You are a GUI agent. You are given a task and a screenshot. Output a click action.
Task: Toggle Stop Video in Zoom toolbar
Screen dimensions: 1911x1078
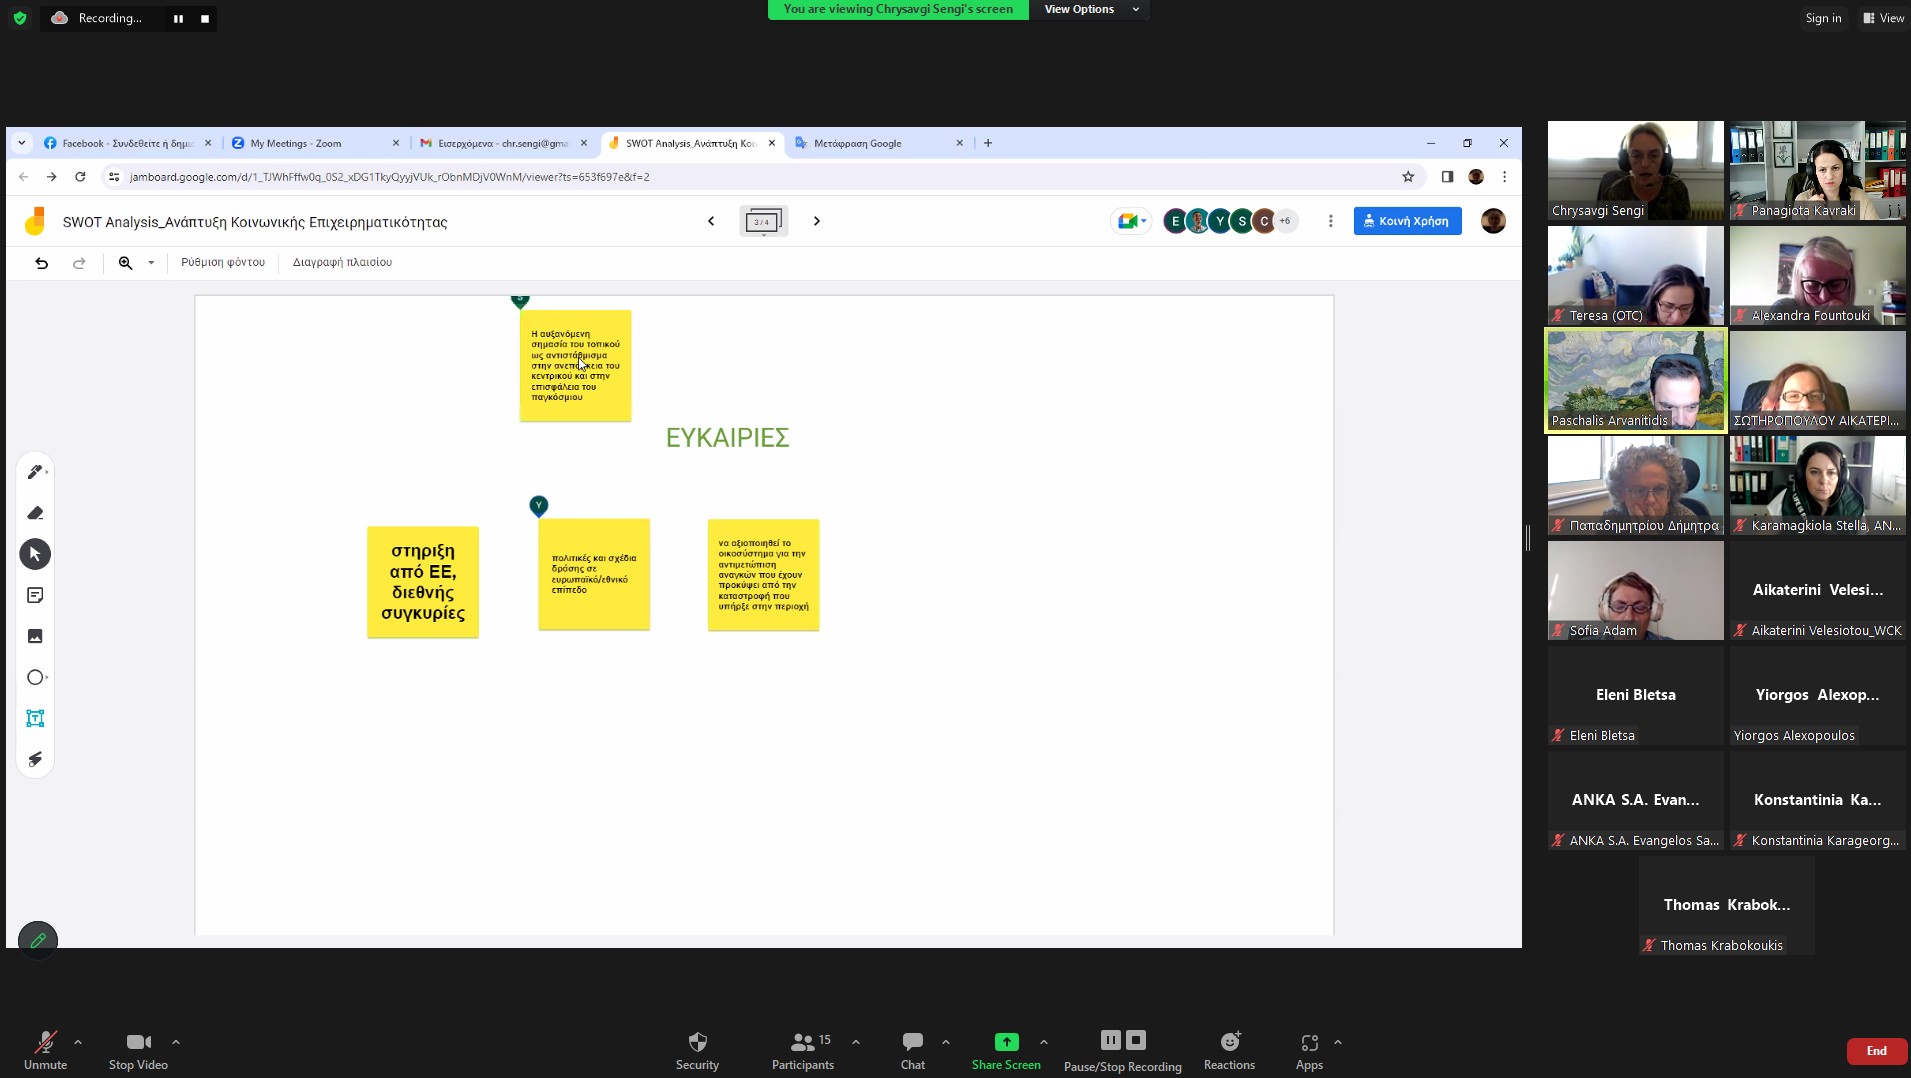point(138,1049)
